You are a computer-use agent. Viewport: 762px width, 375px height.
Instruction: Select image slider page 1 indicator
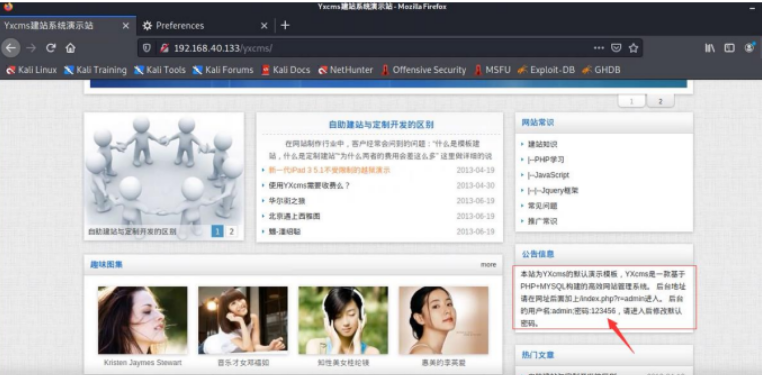click(217, 231)
